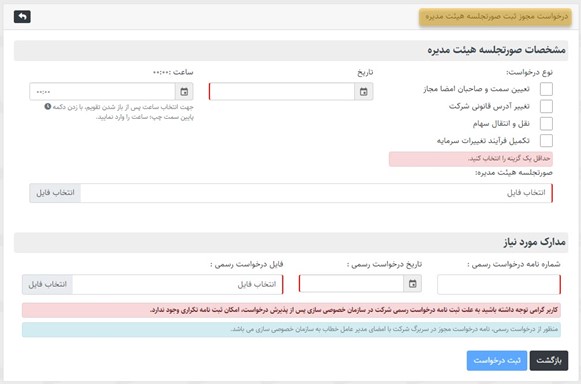Click the بازگشت button

[549, 360]
